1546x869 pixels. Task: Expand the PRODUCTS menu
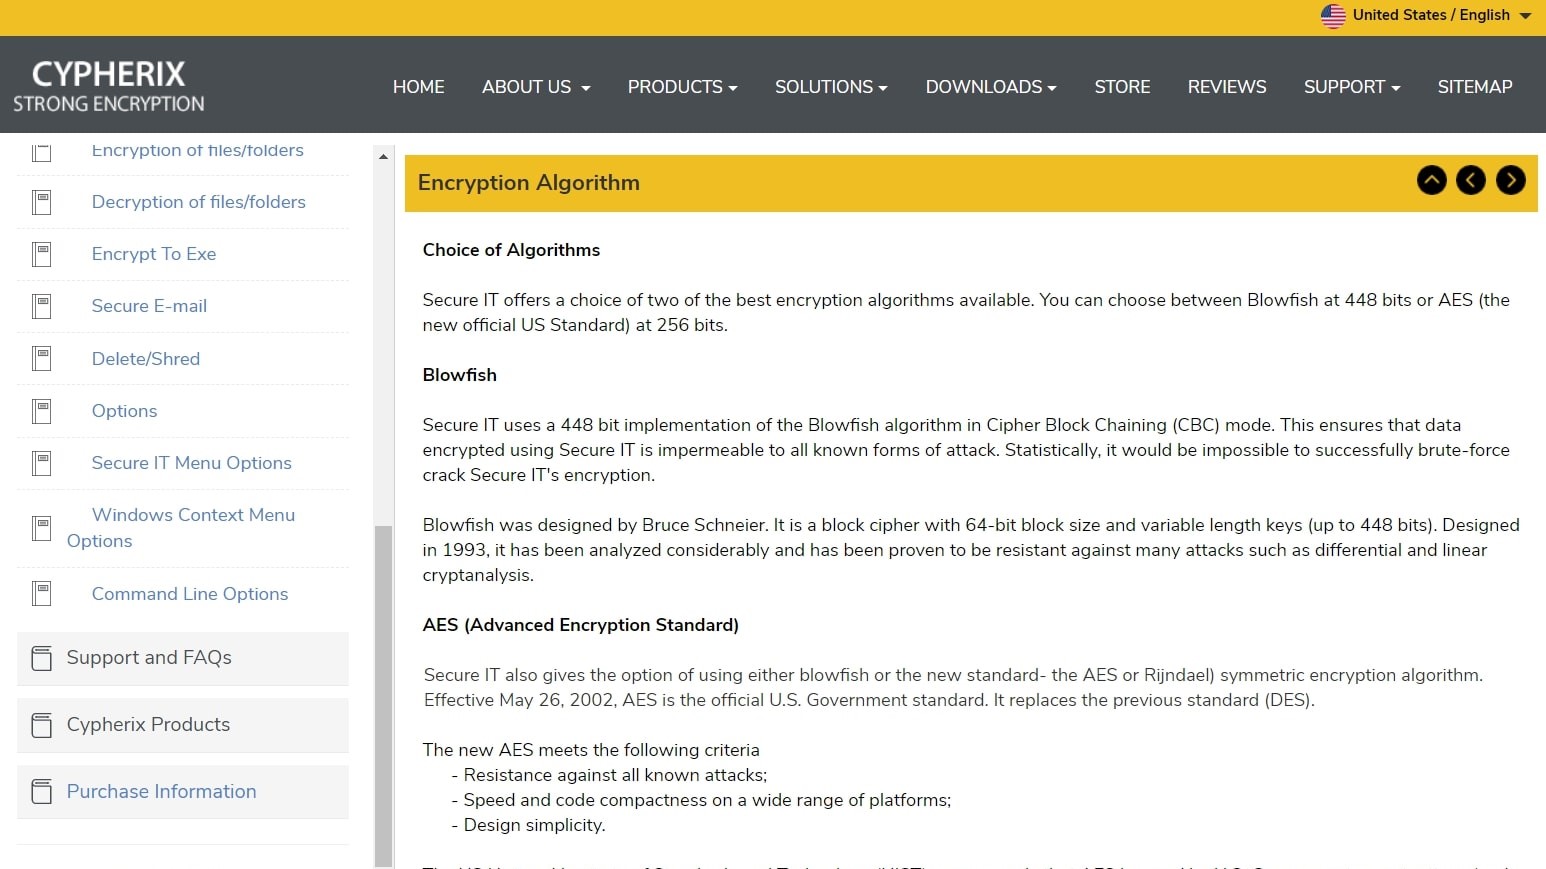tap(682, 87)
